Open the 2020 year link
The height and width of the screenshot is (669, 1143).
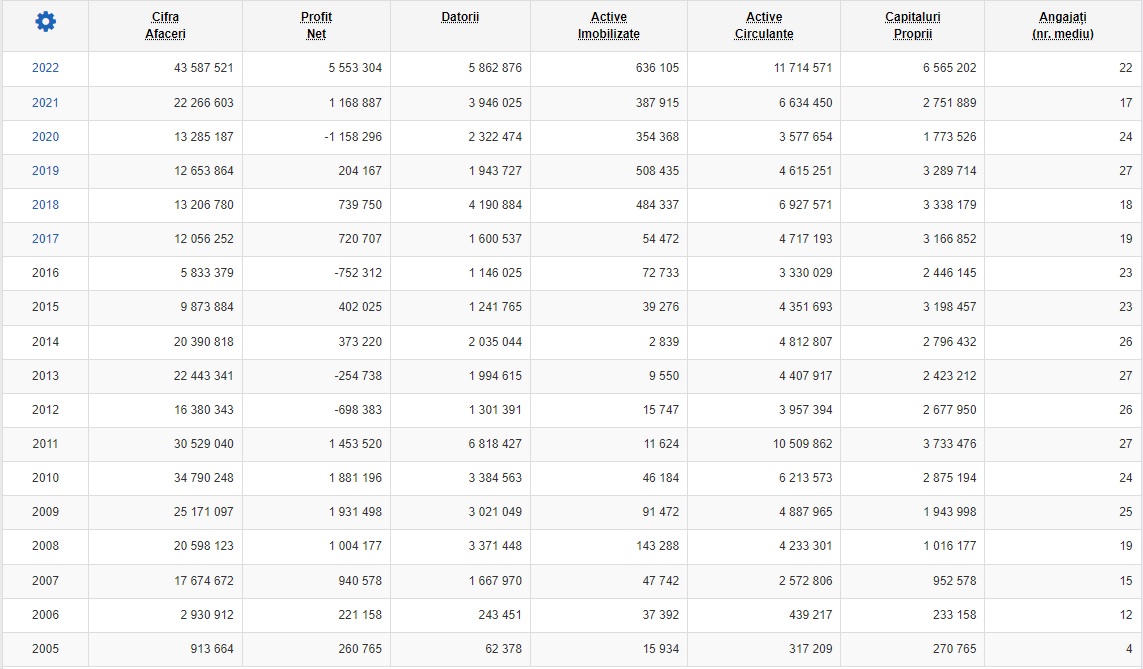tap(45, 137)
